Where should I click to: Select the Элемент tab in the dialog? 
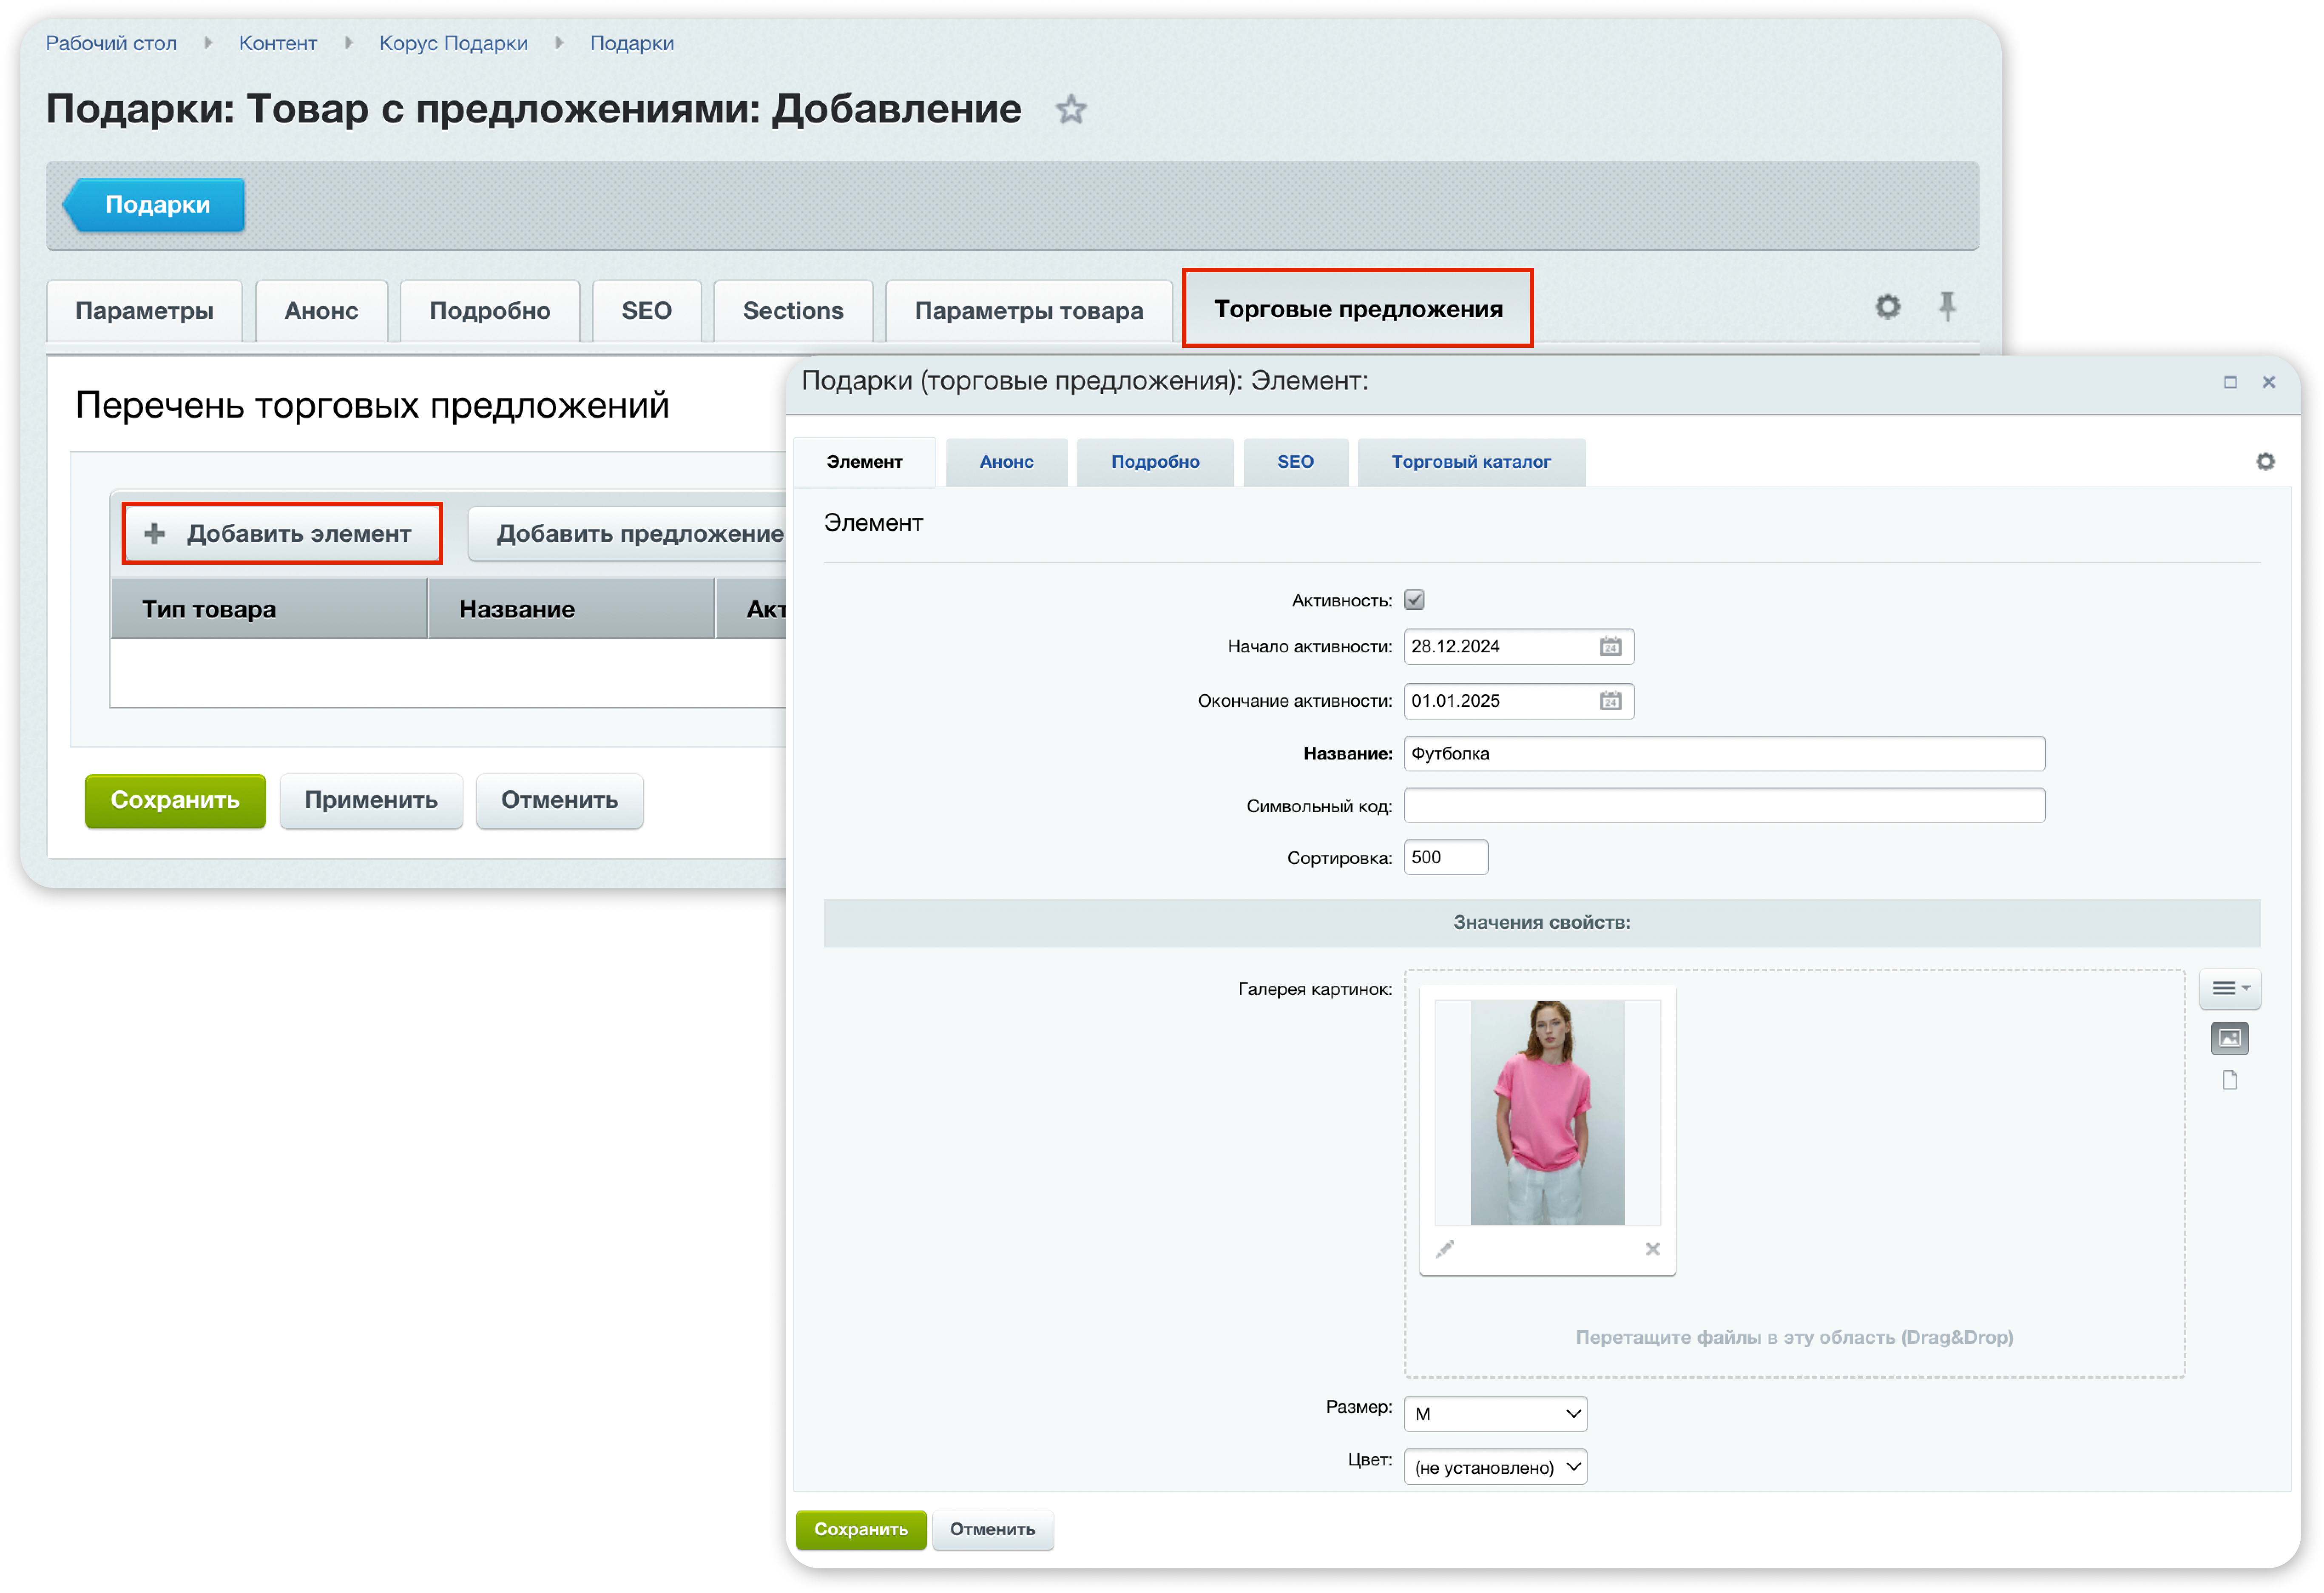864,462
